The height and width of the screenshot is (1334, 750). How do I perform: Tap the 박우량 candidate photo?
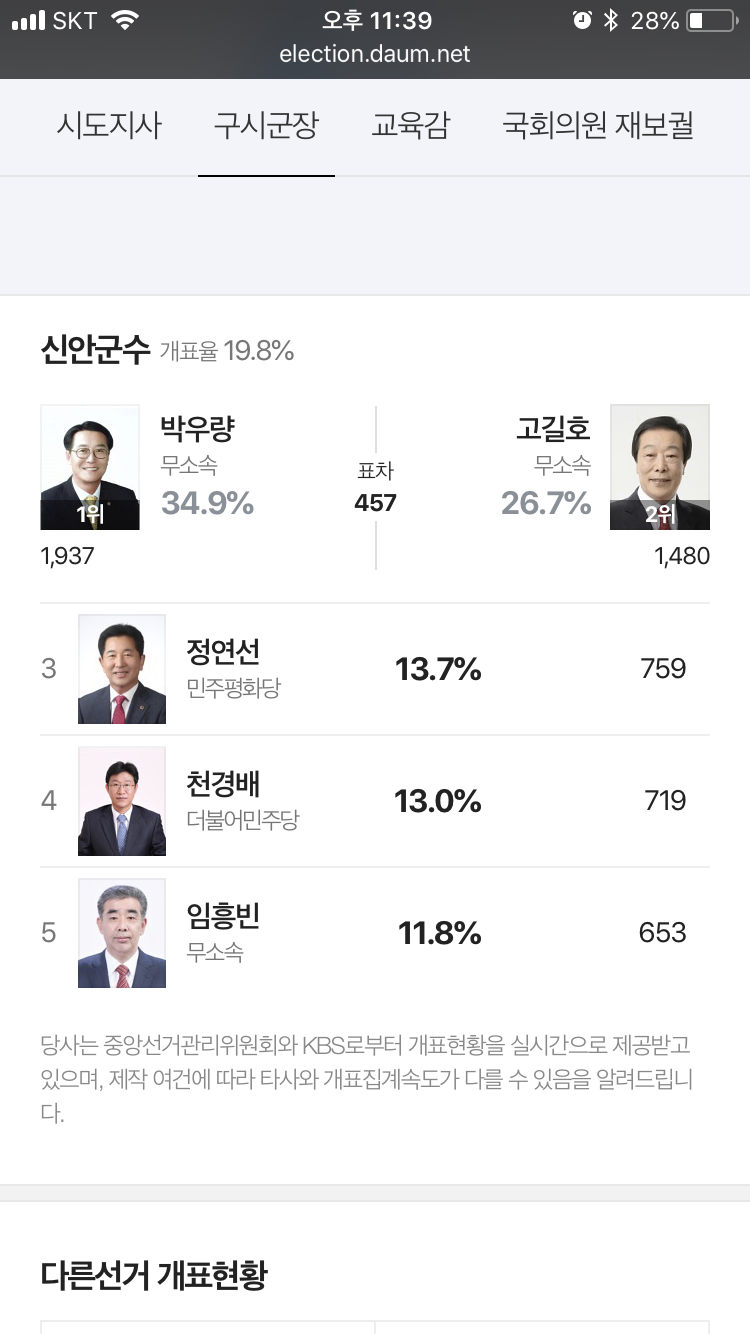click(90, 467)
